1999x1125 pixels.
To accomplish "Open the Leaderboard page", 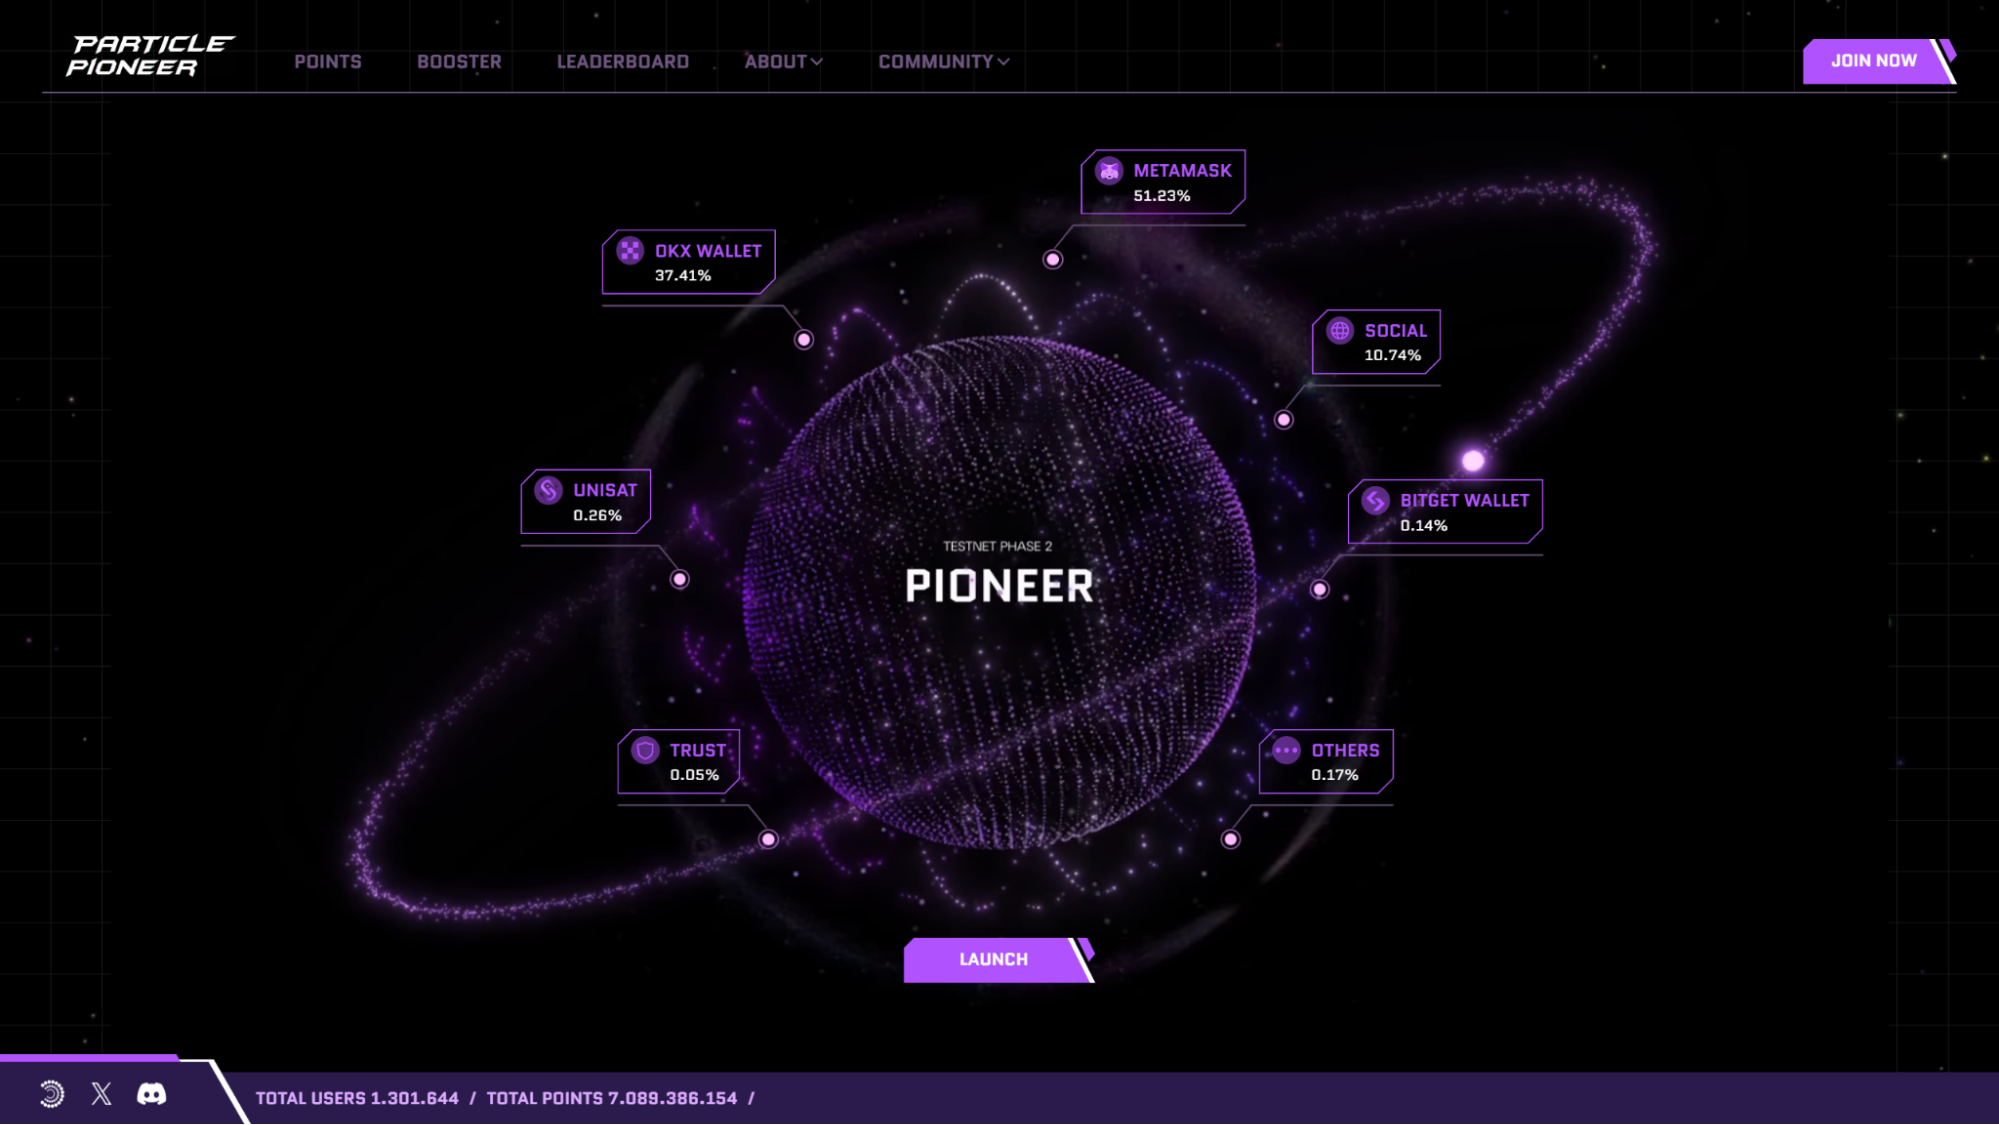I will click(622, 62).
